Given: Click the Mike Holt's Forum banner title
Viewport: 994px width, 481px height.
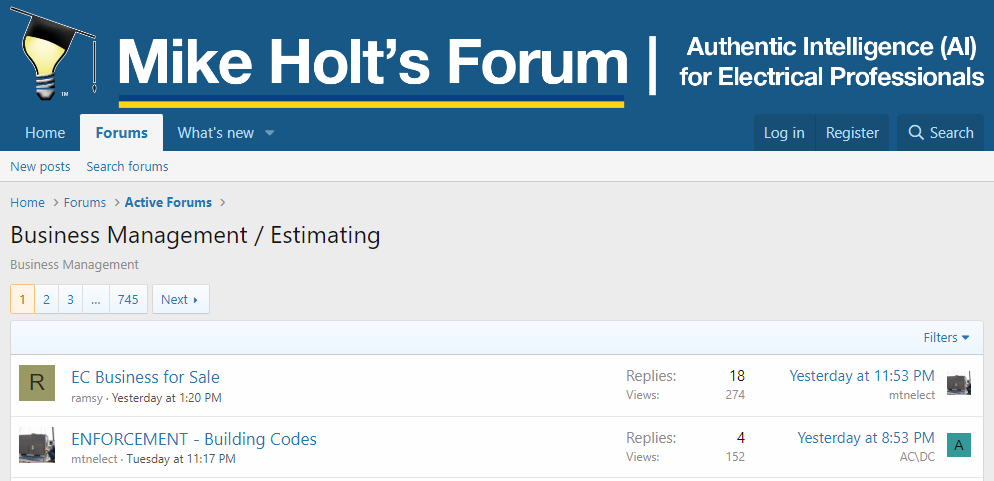Looking at the screenshot, I should tap(373, 61).
